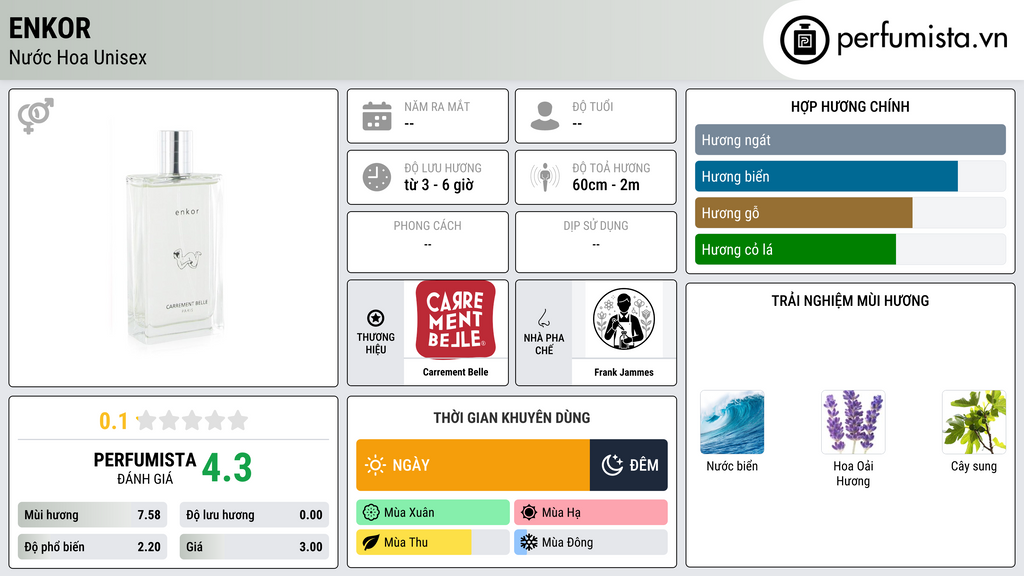The width and height of the screenshot is (1024, 576).
Task: Click the snowflake icon beside Mùa Đông
Action: (x=529, y=542)
